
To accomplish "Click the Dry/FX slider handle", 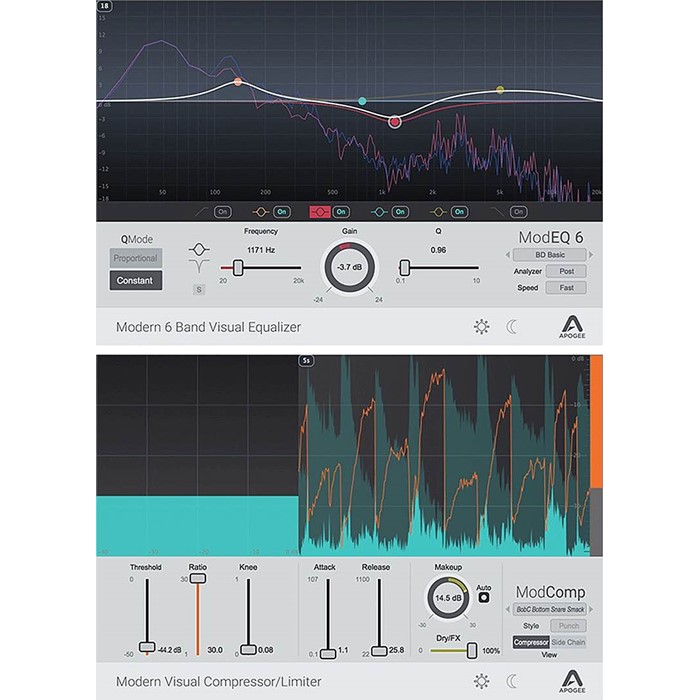I will point(471,650).
